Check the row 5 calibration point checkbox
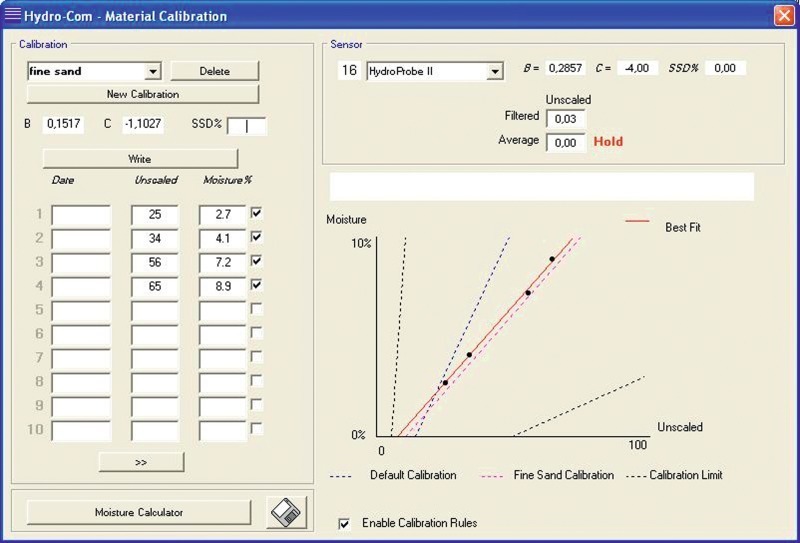 257,309
